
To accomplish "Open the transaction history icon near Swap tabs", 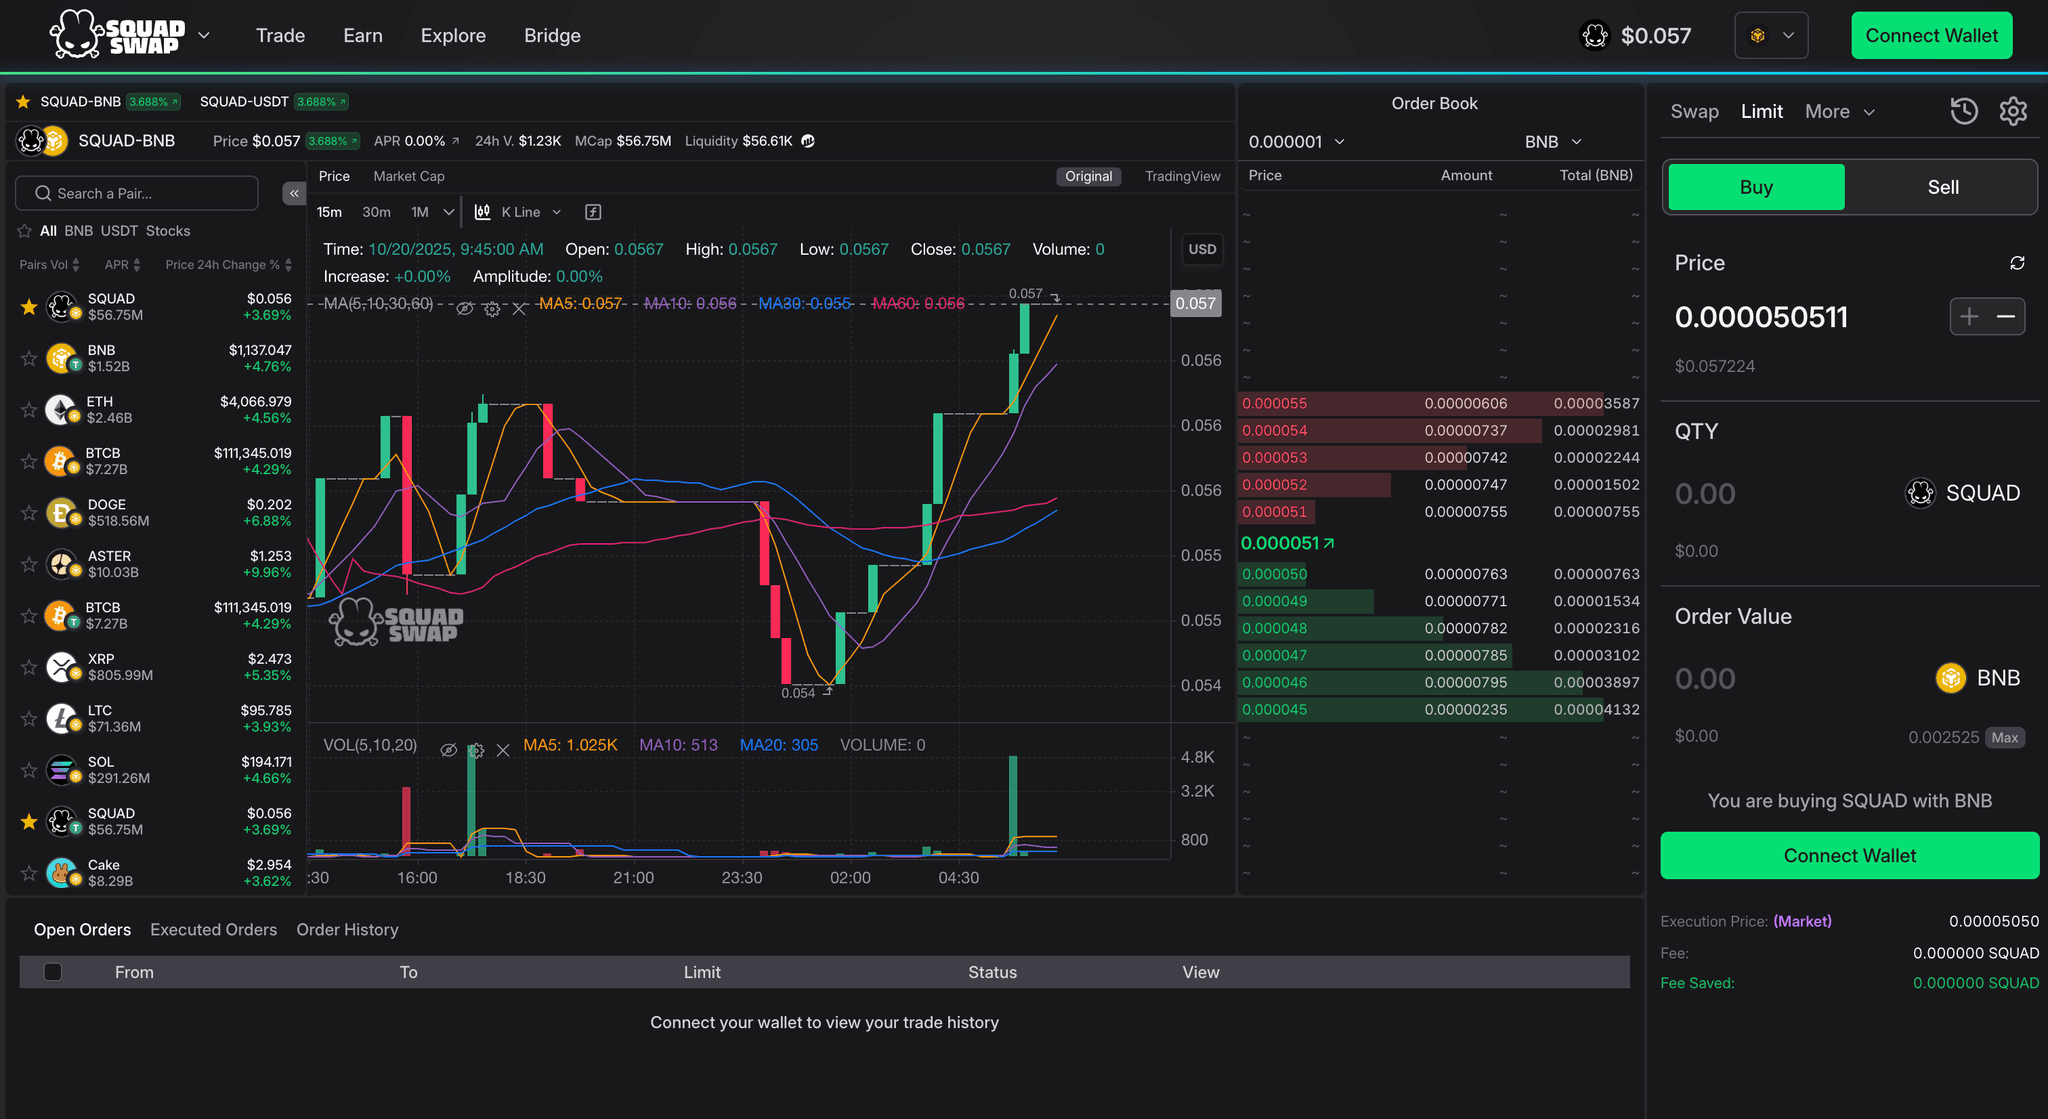I will pos(1963,111).
